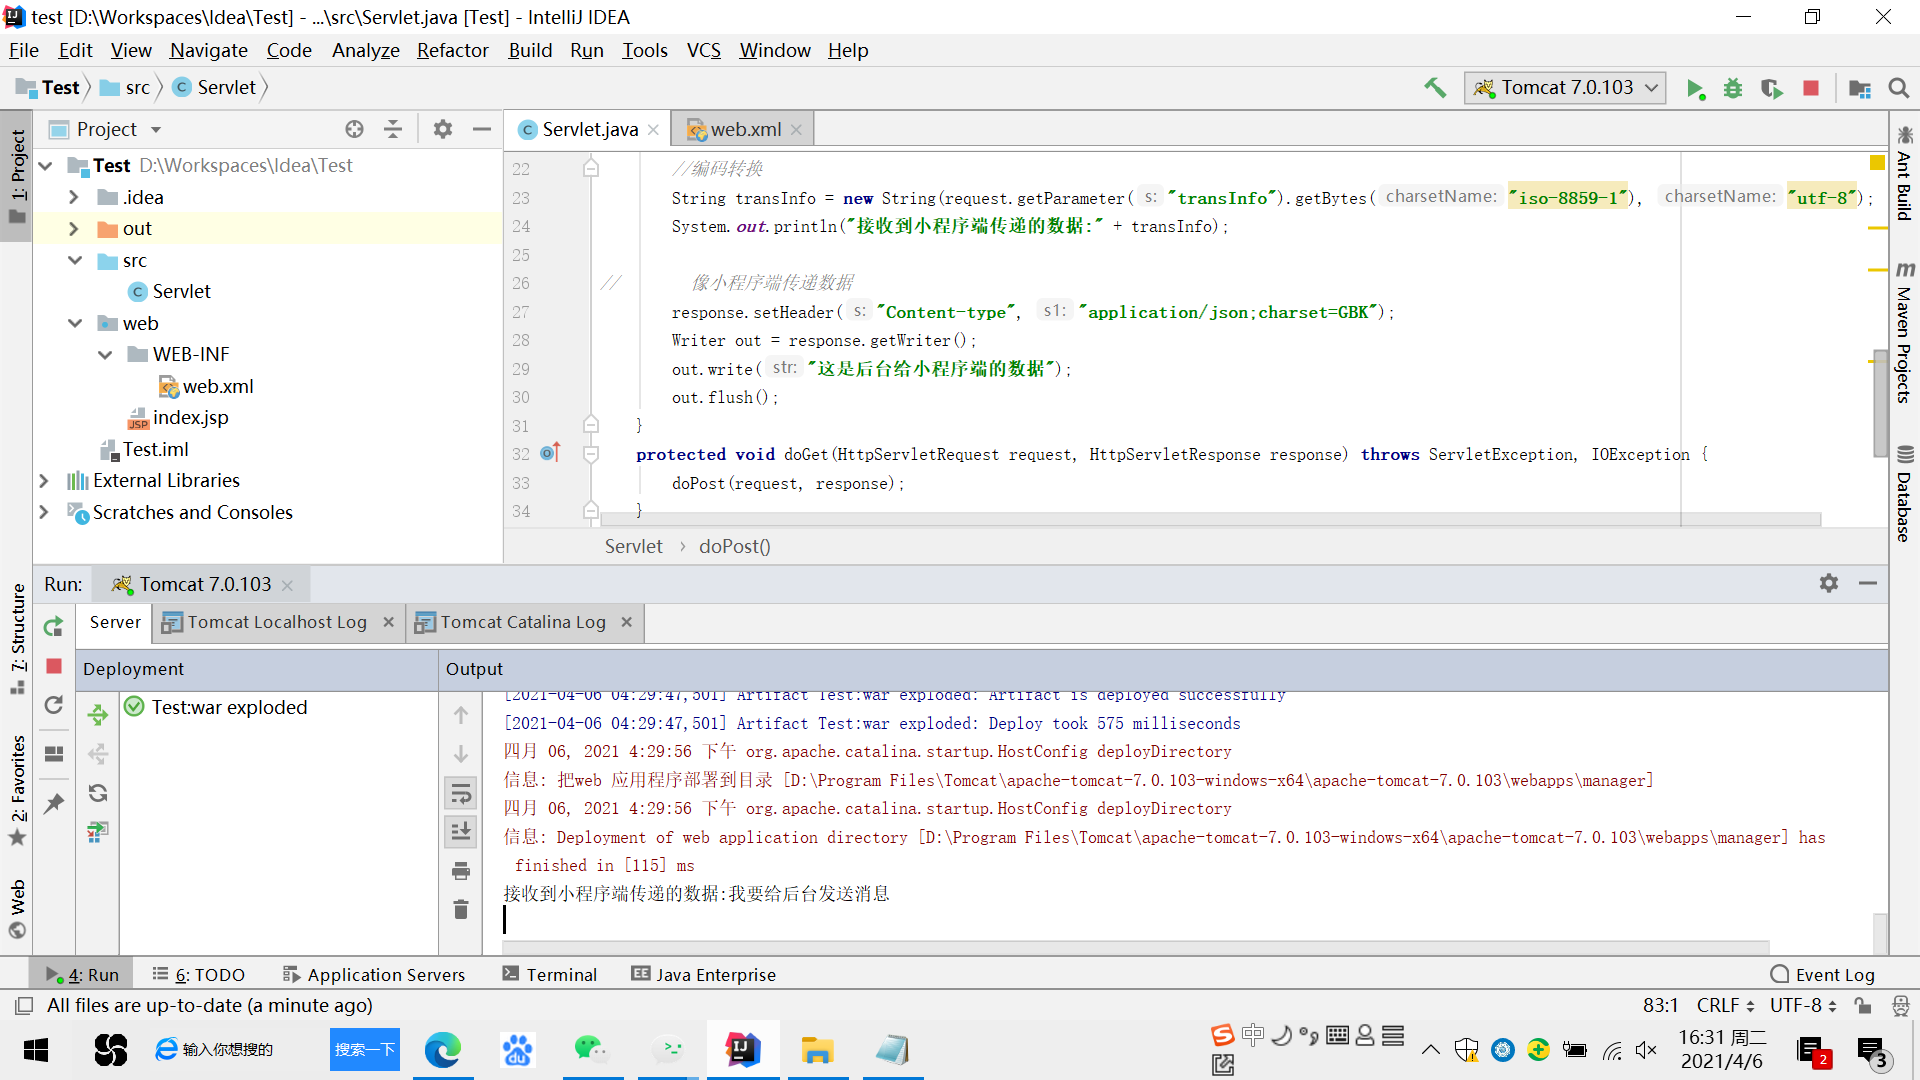1920x1080 pixels.
Task: Toggle soft-wrap in console output
Action: pos(461,794)
